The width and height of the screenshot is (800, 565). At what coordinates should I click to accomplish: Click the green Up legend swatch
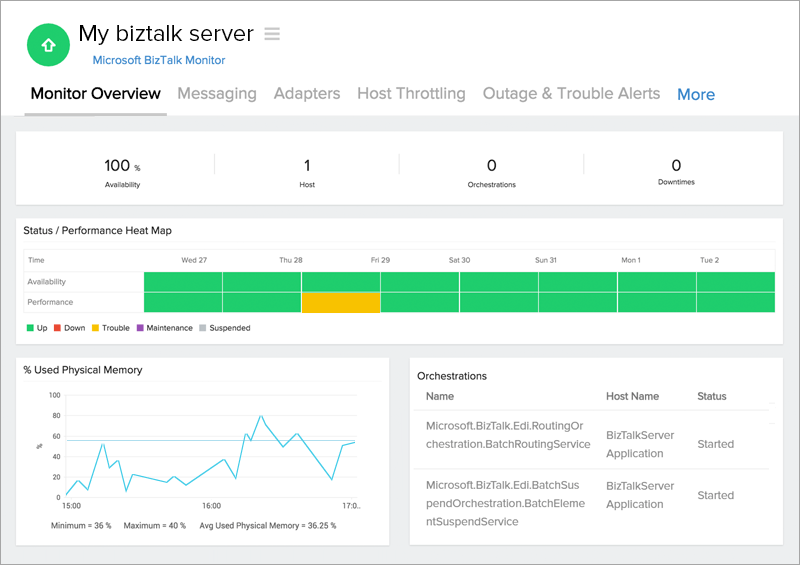[x=30, y=328]
